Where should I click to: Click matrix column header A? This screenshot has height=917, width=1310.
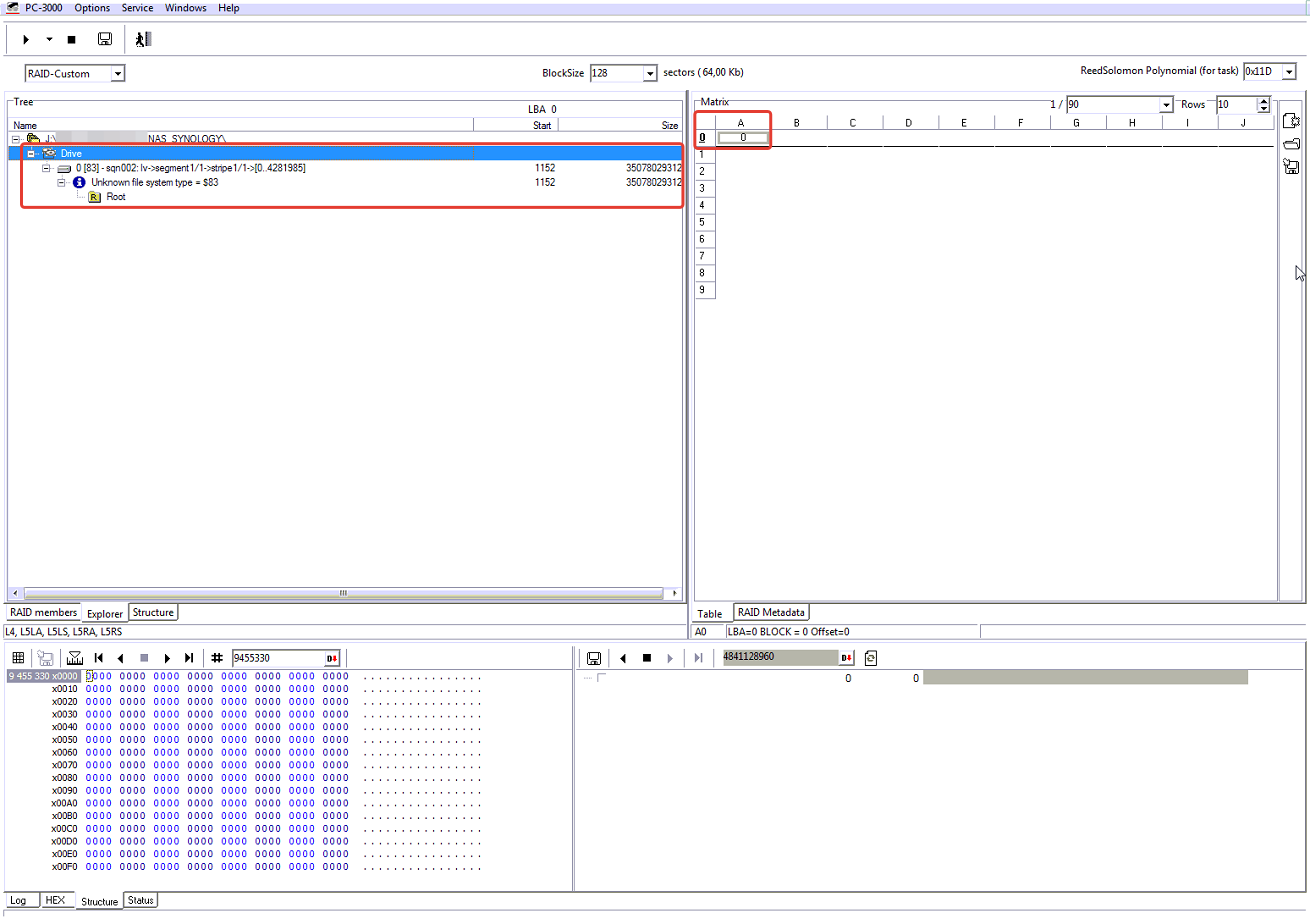click(x=742, y=123)
